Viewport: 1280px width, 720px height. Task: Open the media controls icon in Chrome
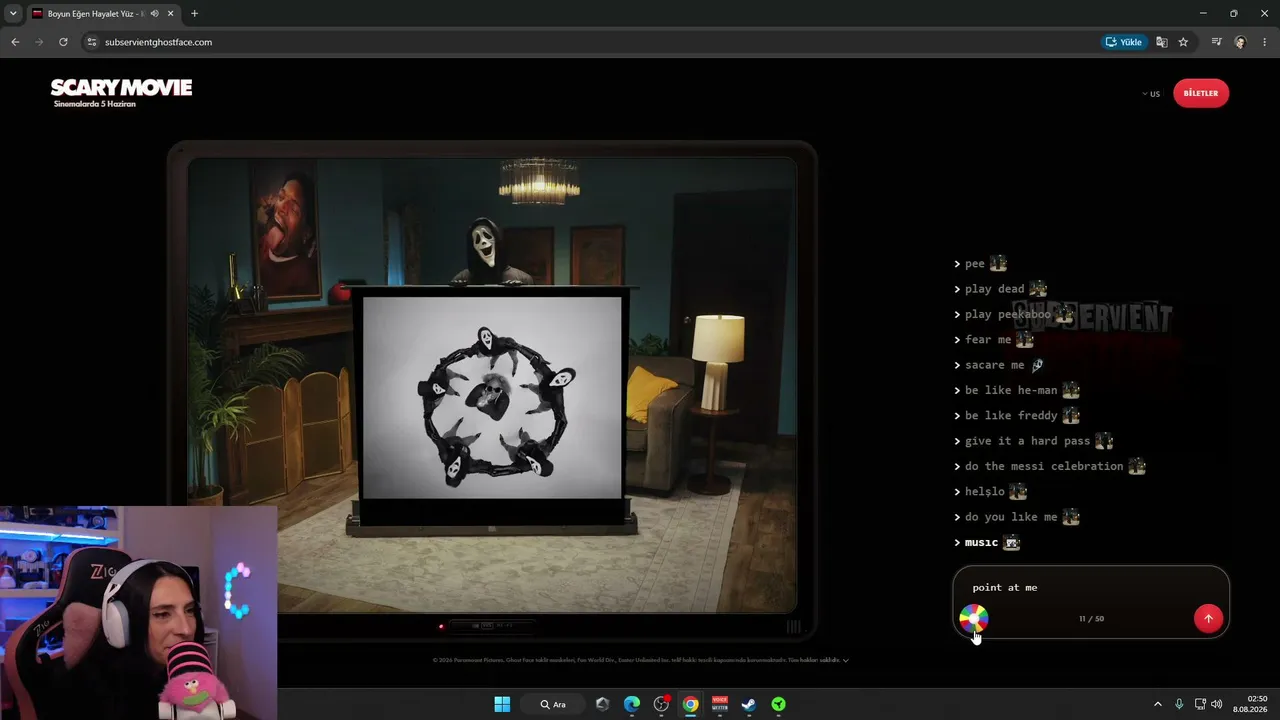(1216, 42)
